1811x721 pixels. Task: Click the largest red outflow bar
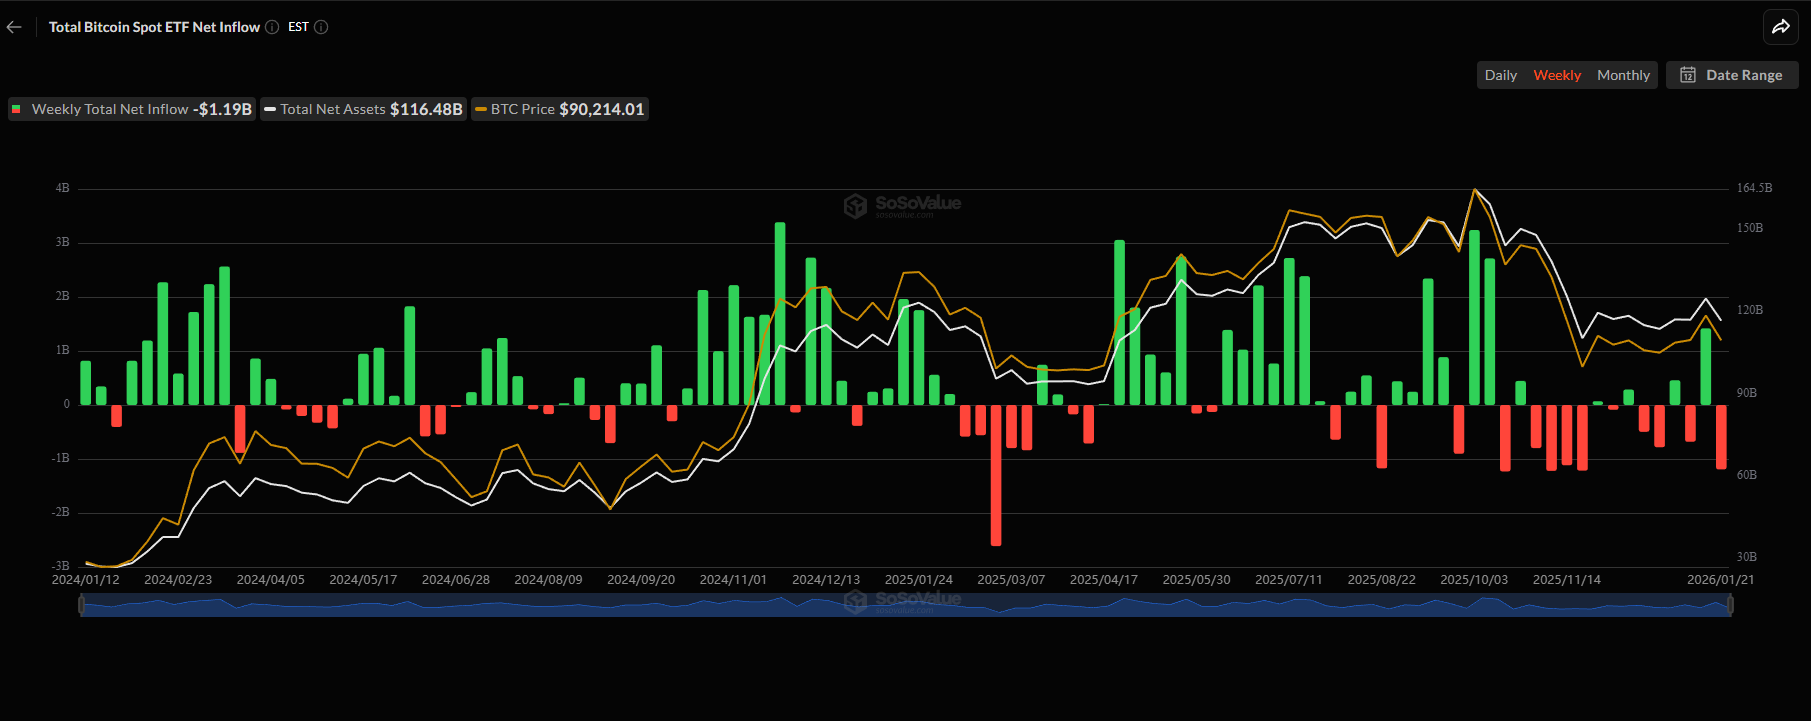click(x=996, y=475)
